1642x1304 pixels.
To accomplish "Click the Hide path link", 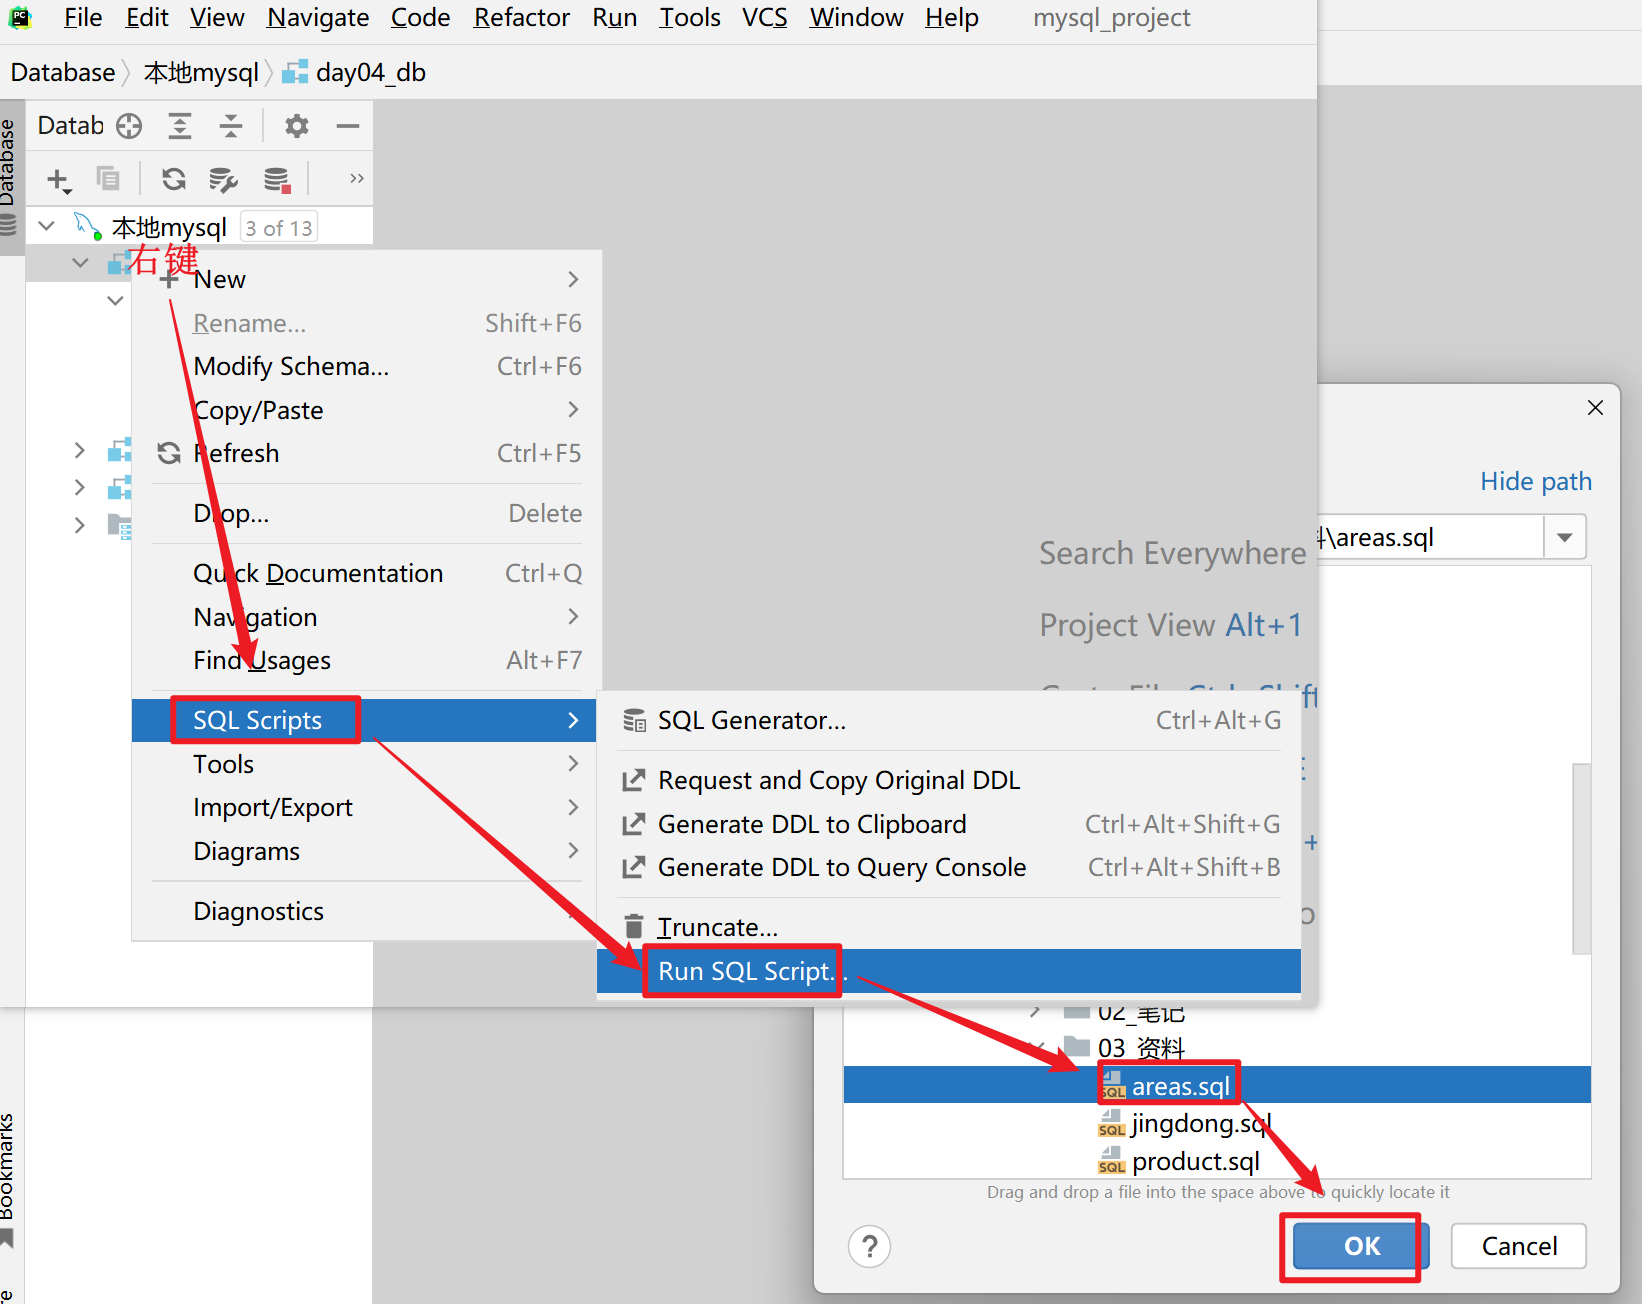I will [x=1536, y=481].
